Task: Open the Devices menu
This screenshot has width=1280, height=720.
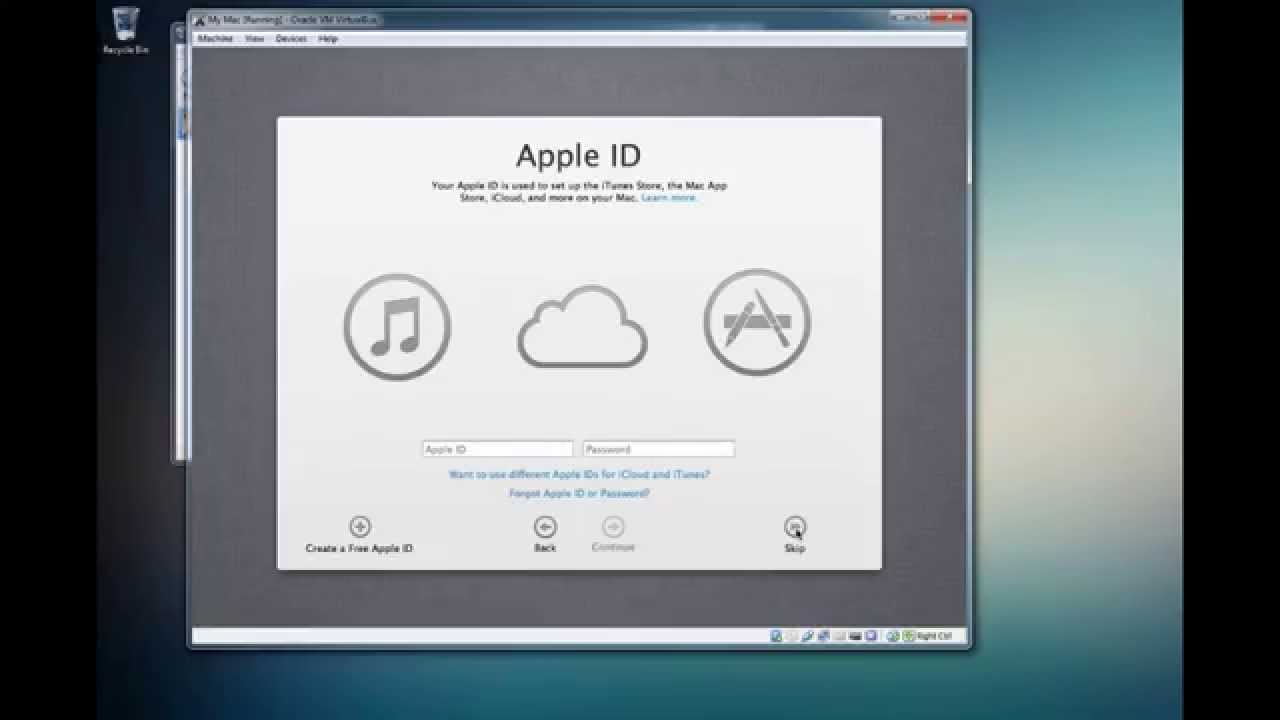Action: pyautogui.click(x=291, y=39)
